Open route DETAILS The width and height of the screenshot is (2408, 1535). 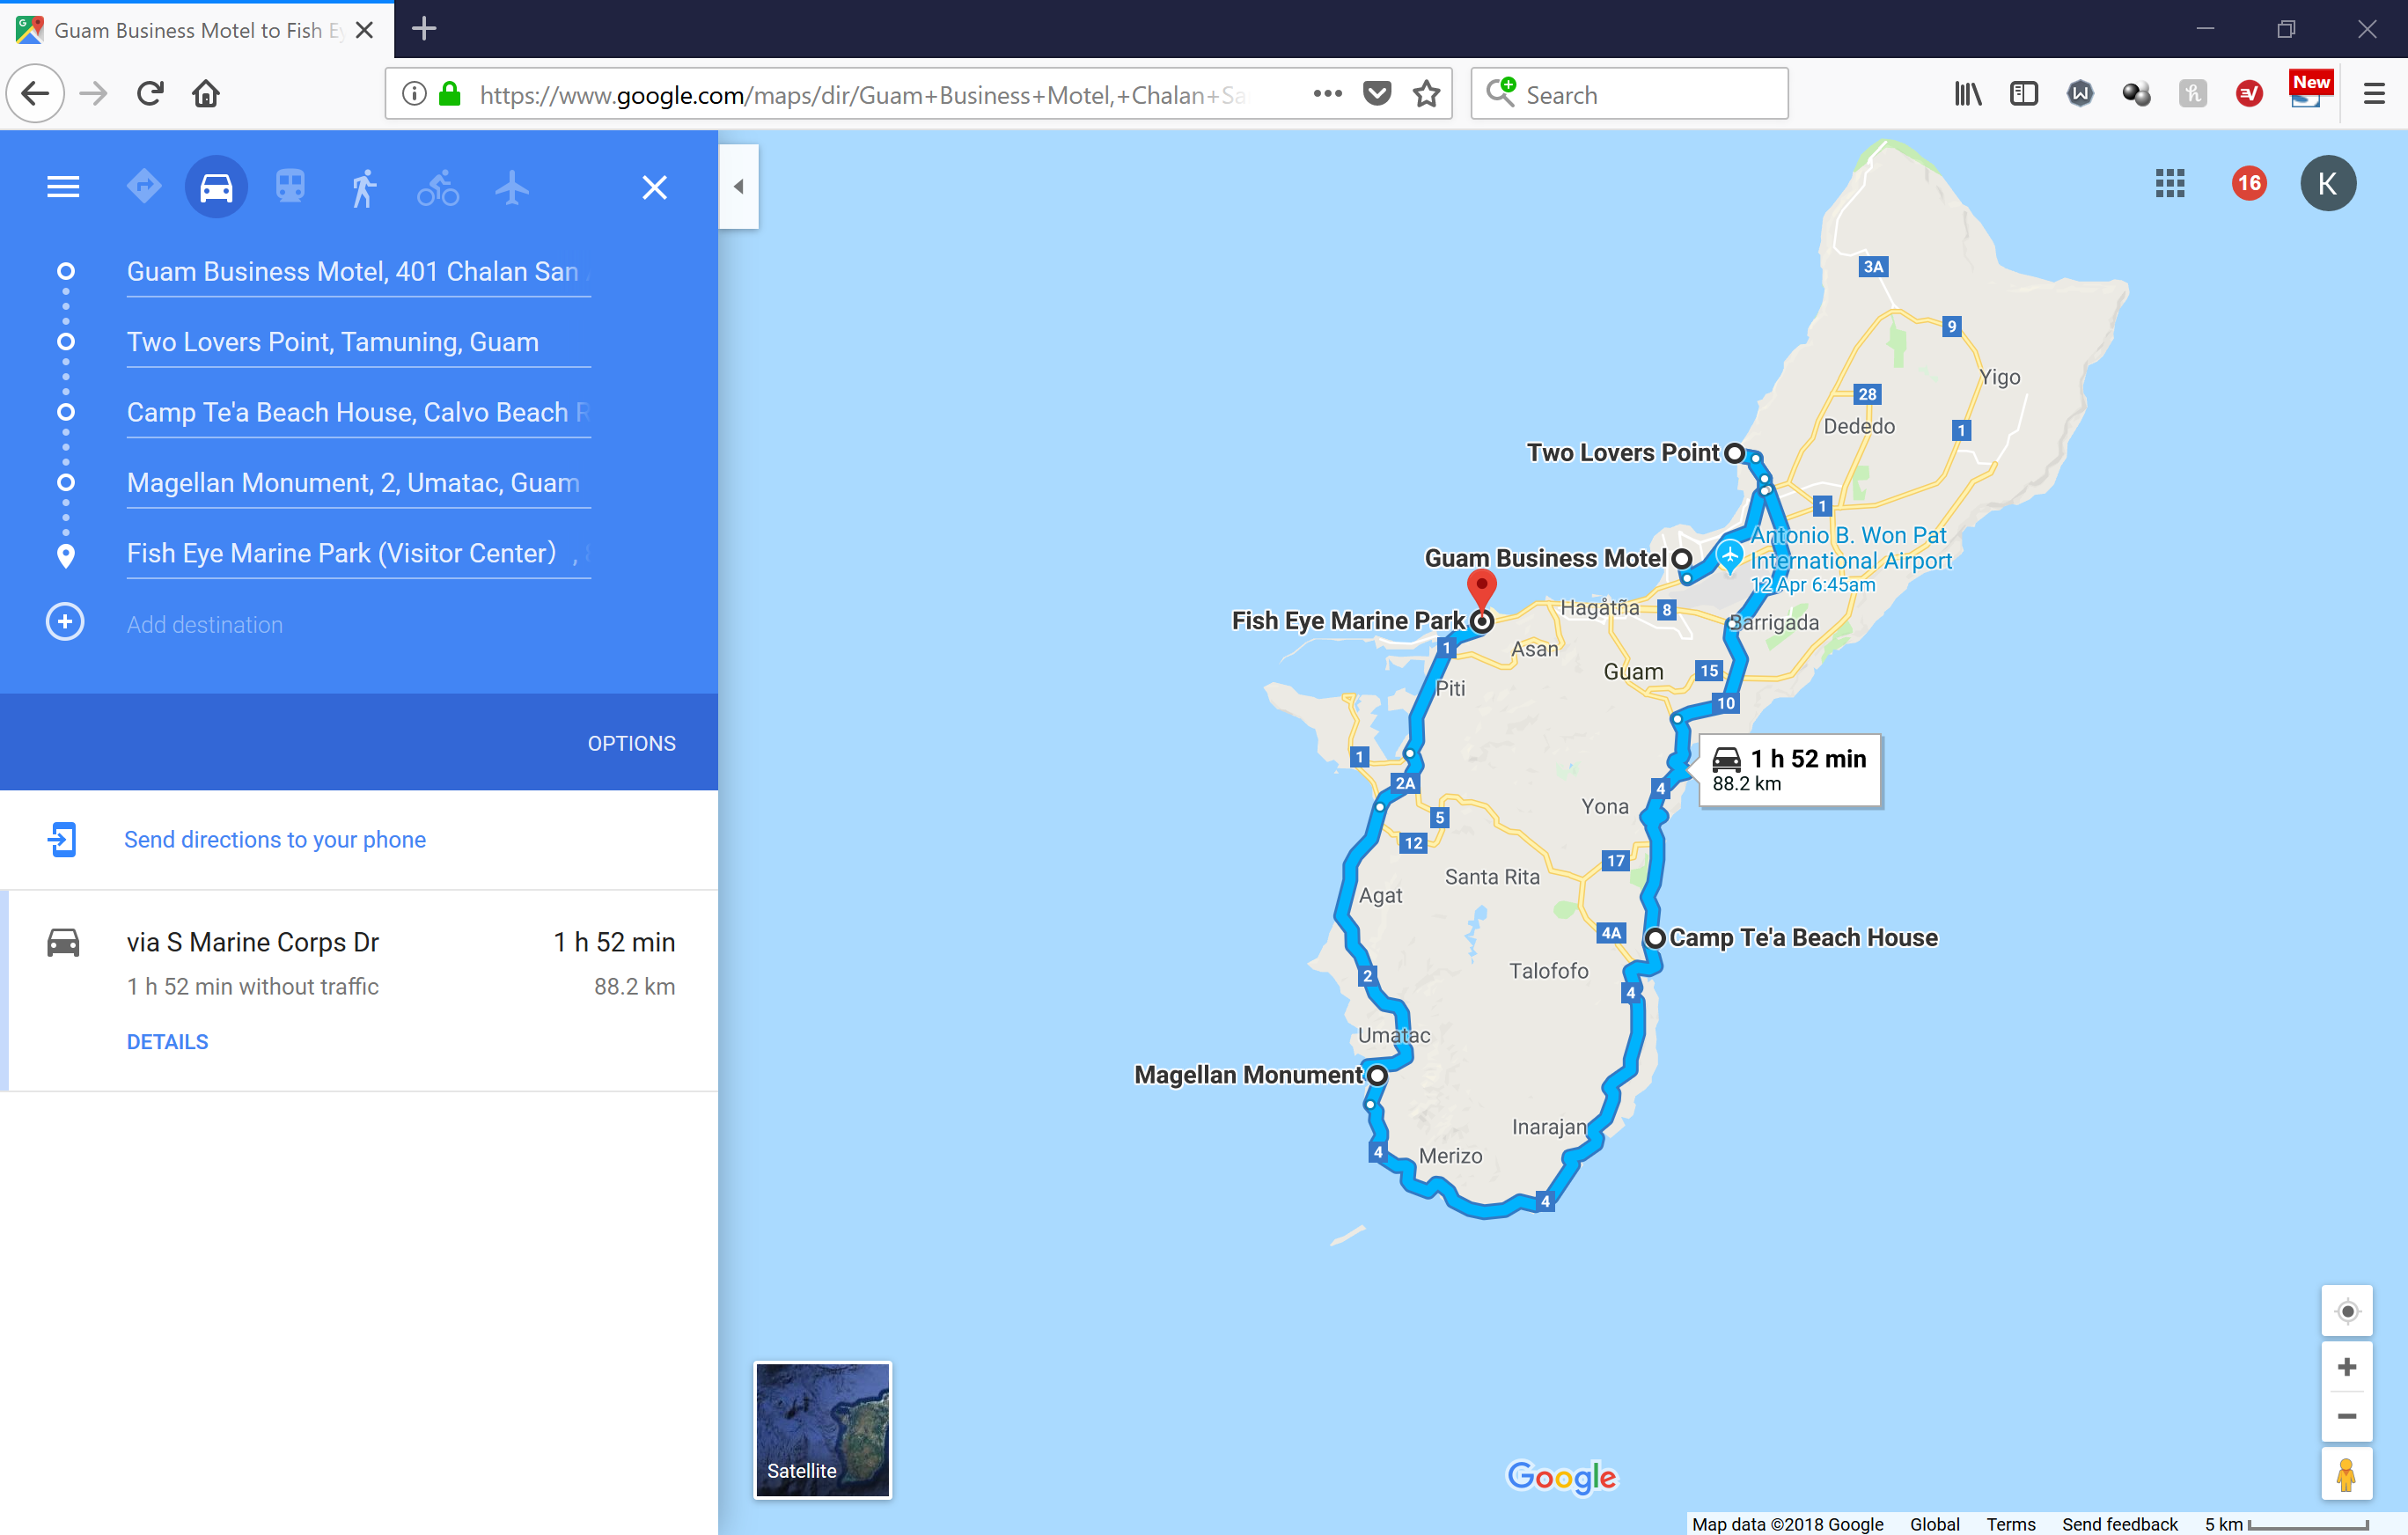[167, 1041]
